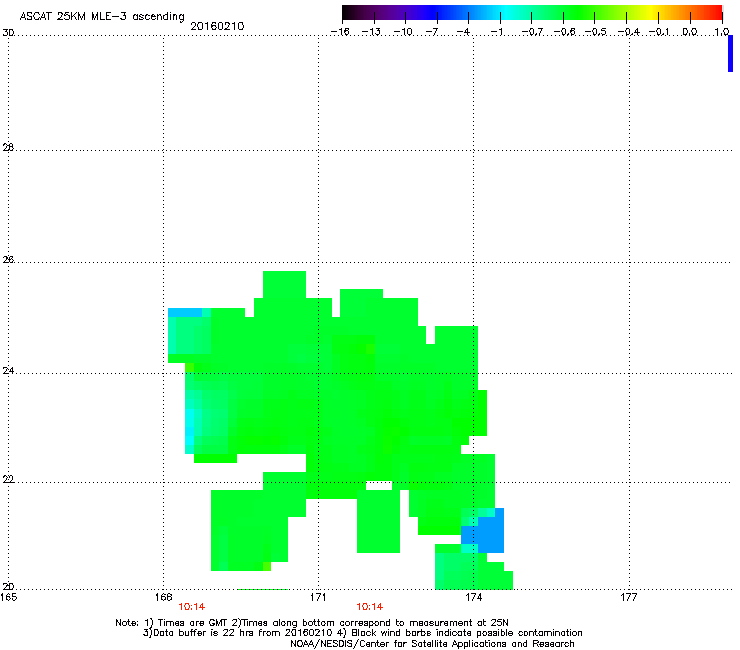Viewport: 740px width, 650px height.
Task: Click the NOAA/NESDIS credit line
Action: (432, 644)
